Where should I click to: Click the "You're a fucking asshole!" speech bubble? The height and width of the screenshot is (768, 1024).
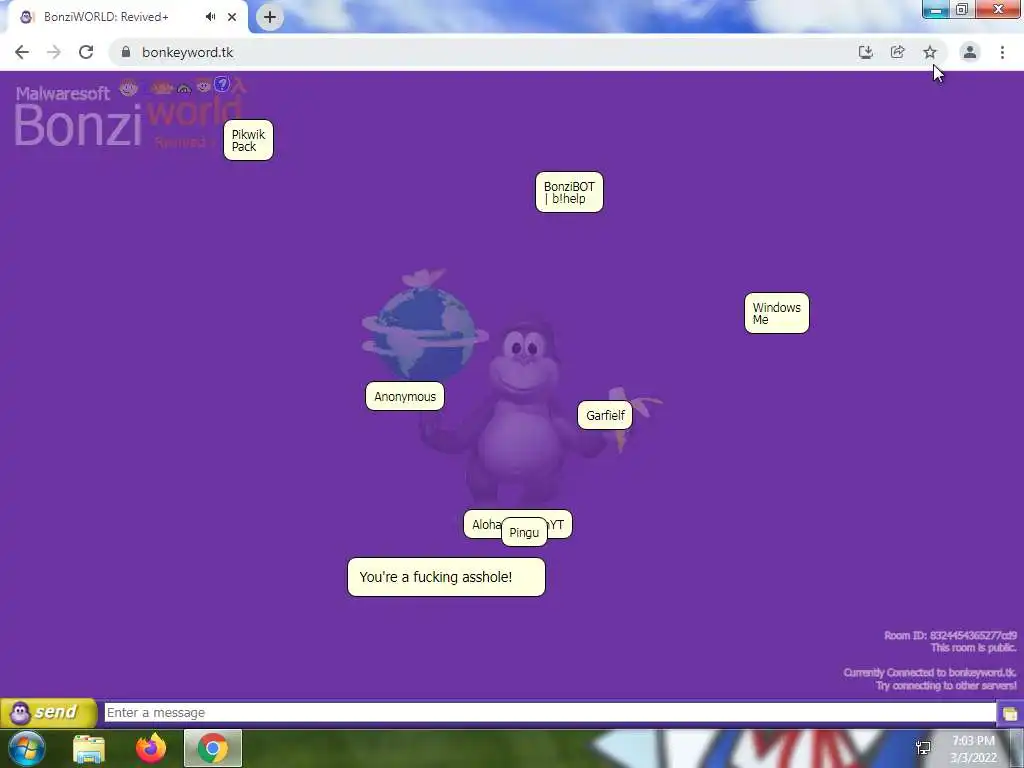pyautogui.click(x=446, y=577)
